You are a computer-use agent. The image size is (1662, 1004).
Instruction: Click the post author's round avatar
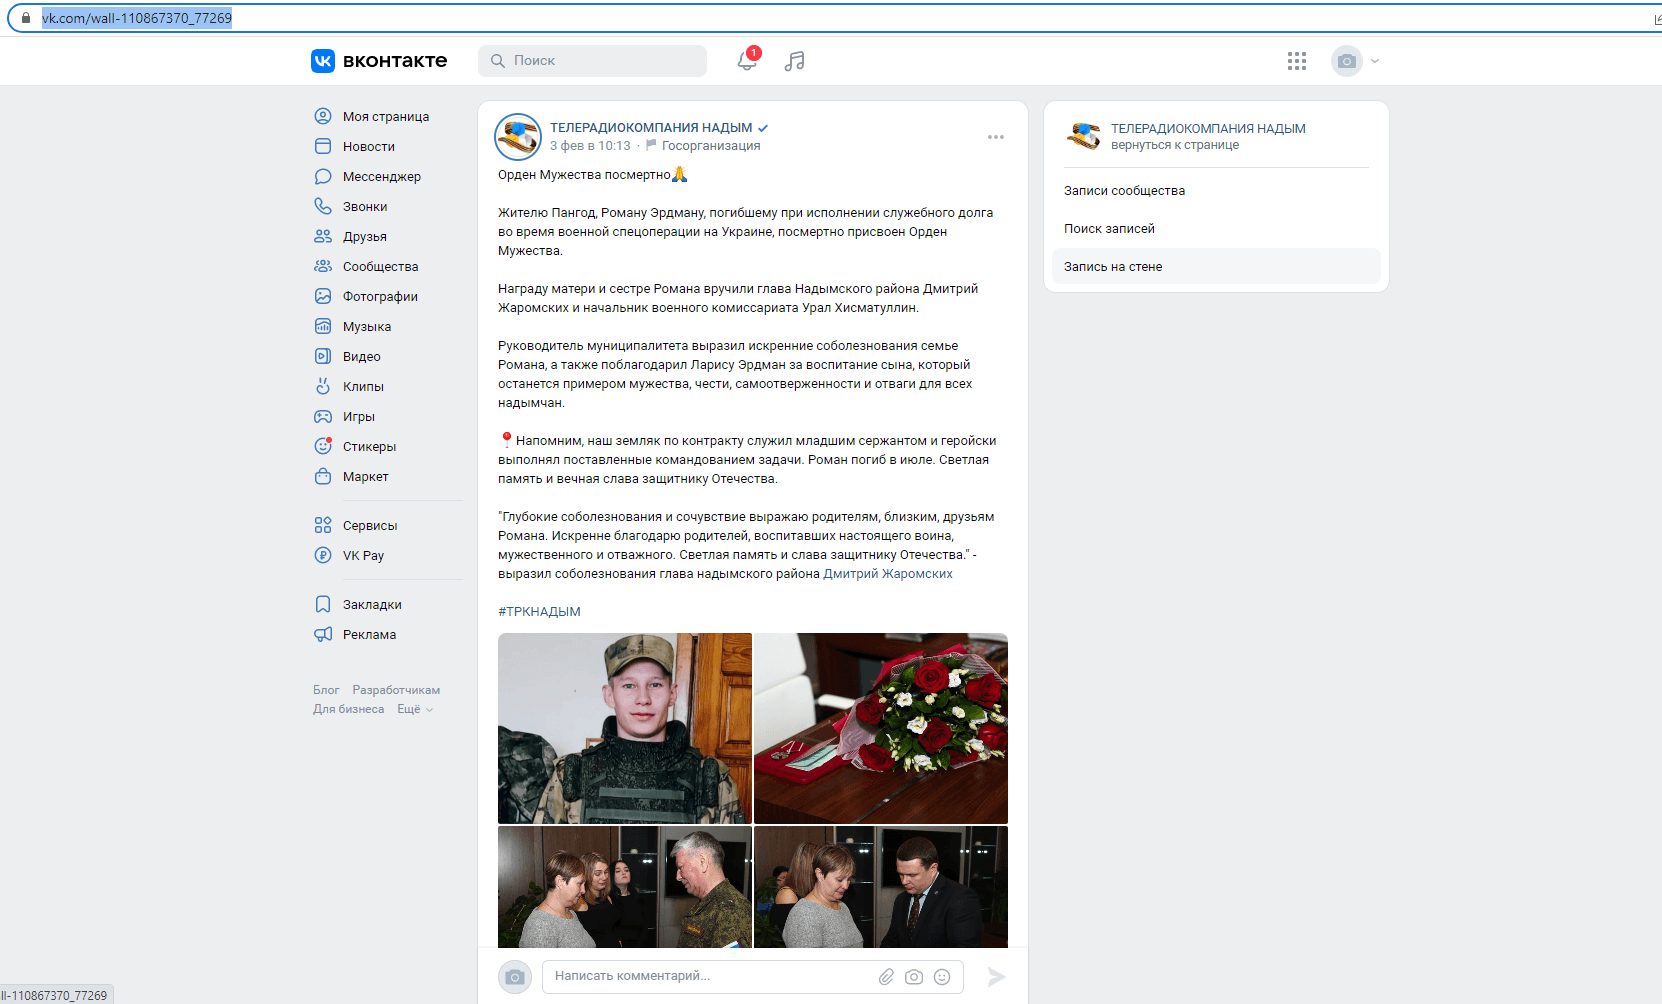(x=518, y=137)
